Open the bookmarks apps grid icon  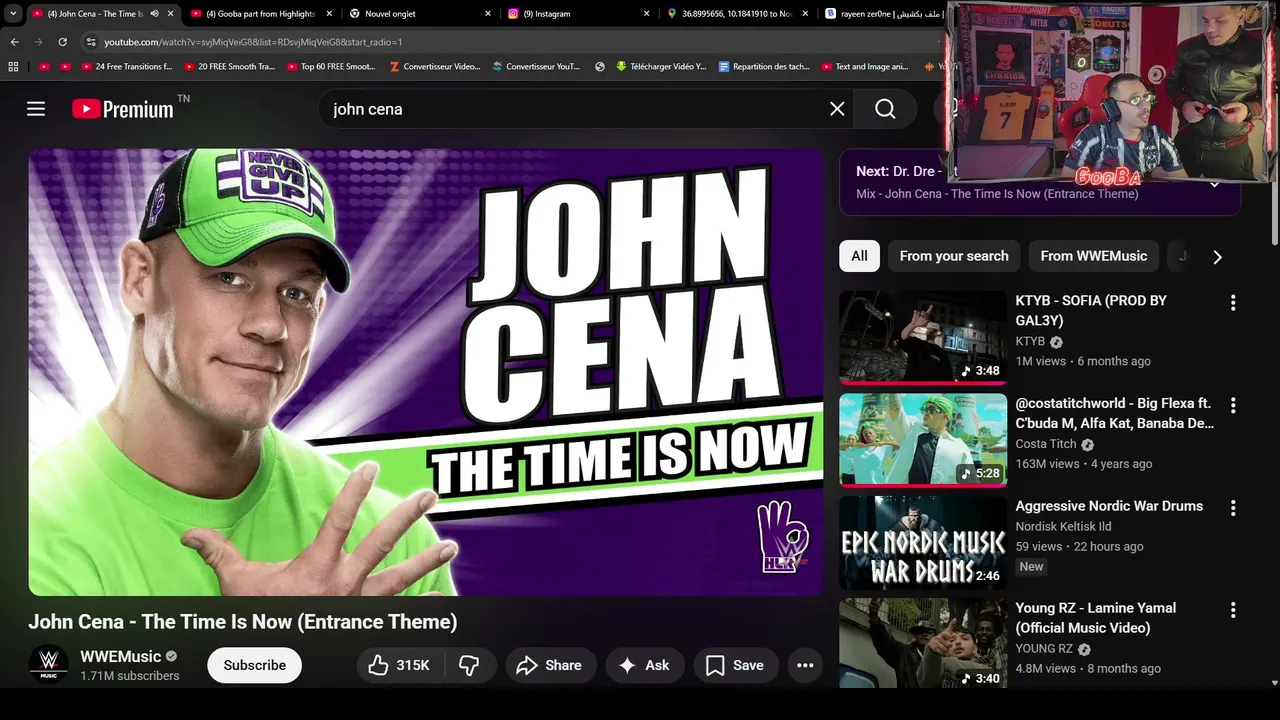point(13,67)
